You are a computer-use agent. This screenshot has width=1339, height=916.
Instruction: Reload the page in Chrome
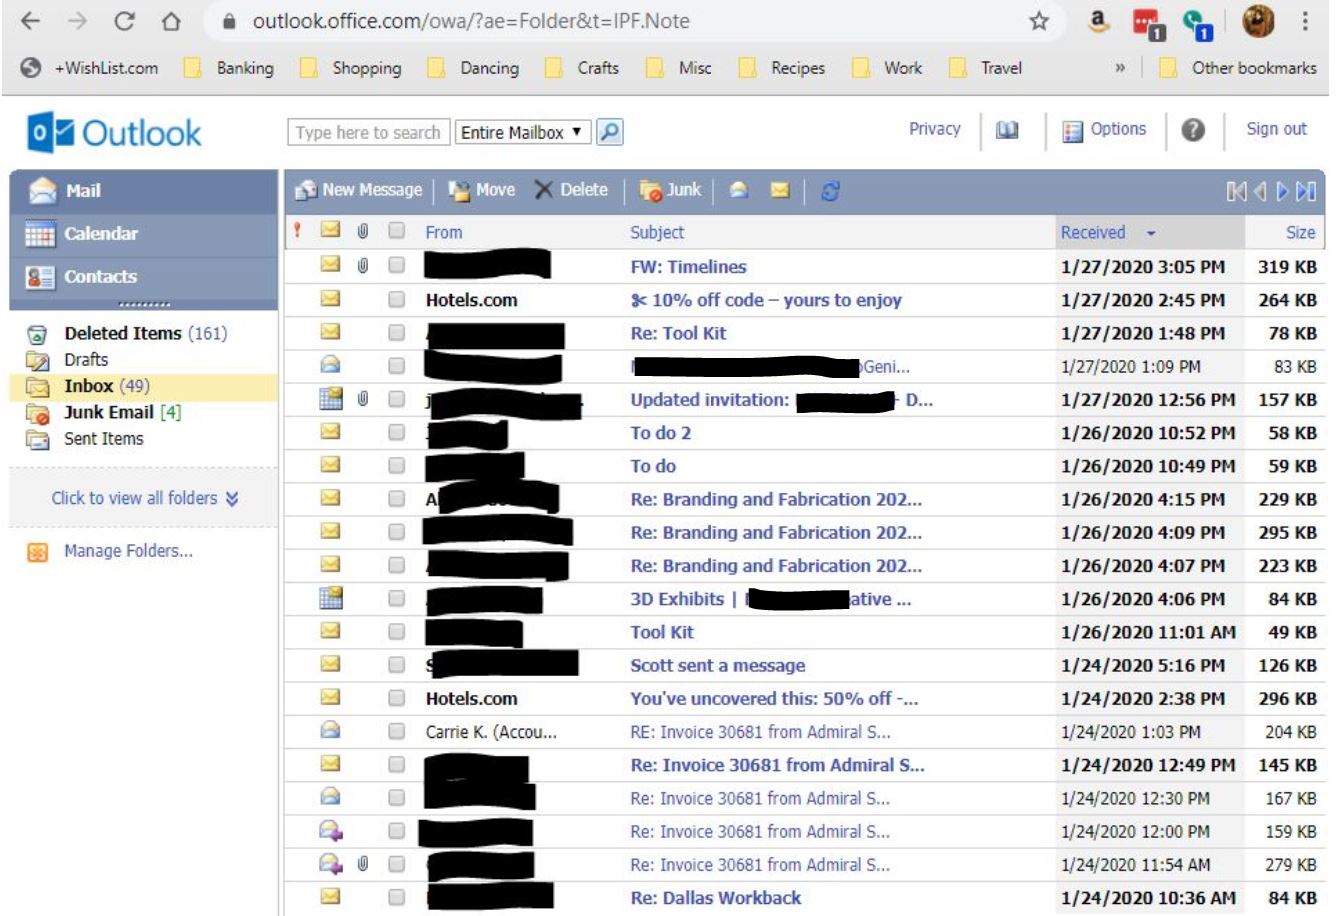tap(125, 21)
